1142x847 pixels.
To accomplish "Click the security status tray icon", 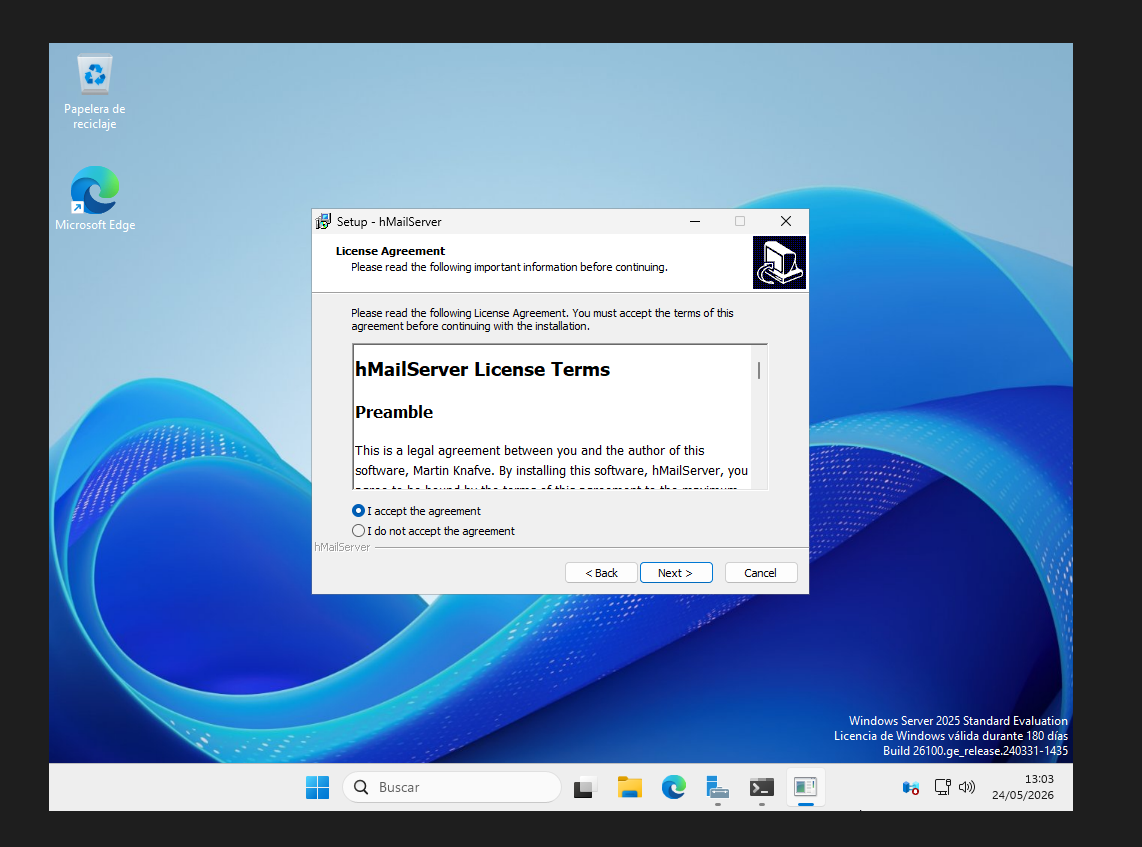I will [910, 787].
